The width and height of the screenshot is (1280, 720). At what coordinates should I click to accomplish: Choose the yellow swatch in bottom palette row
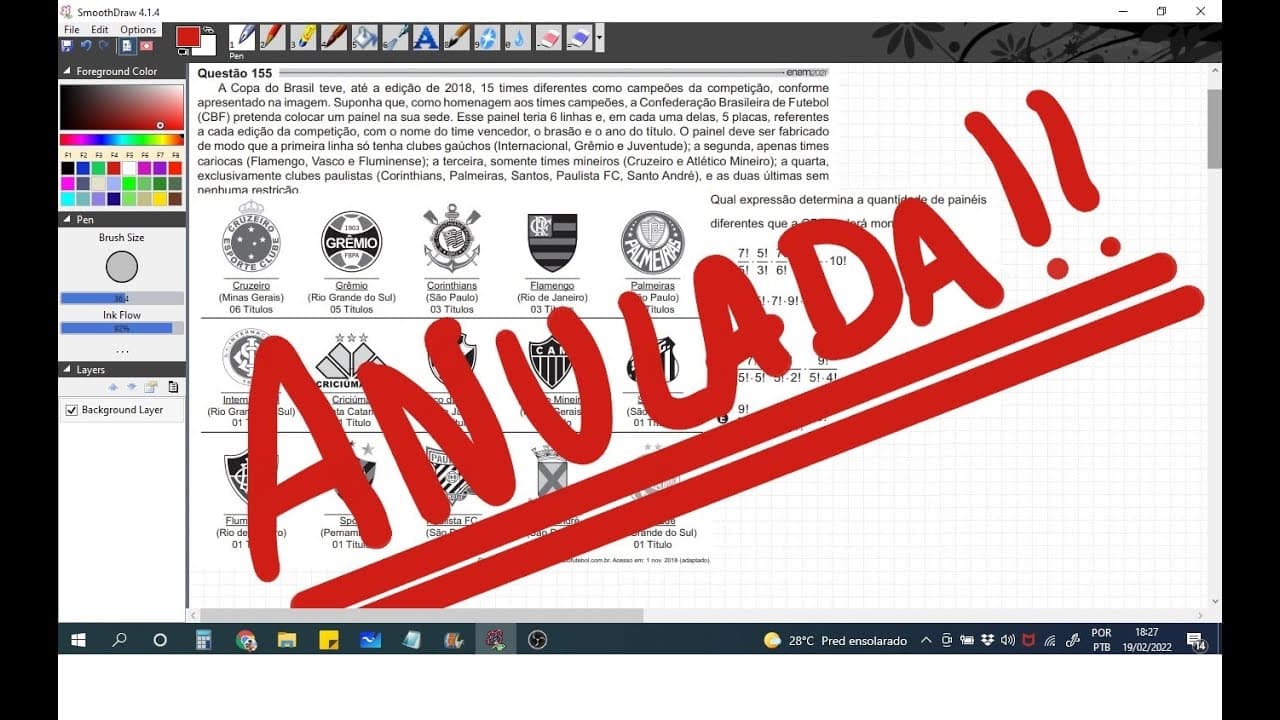tap(160, 199)
